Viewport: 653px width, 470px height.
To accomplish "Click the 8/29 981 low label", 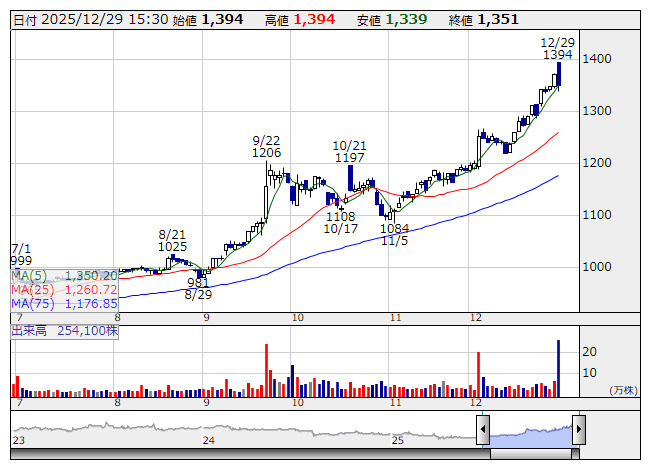I will point(199,288).
